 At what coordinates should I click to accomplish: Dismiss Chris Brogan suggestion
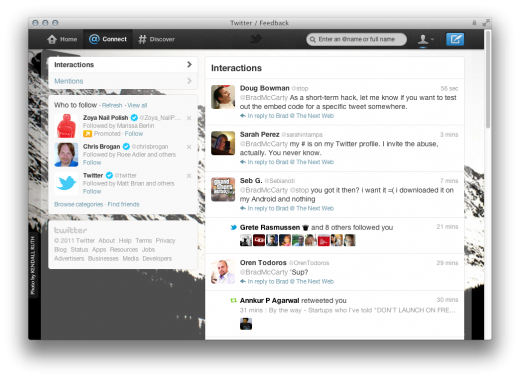point(189,147)
